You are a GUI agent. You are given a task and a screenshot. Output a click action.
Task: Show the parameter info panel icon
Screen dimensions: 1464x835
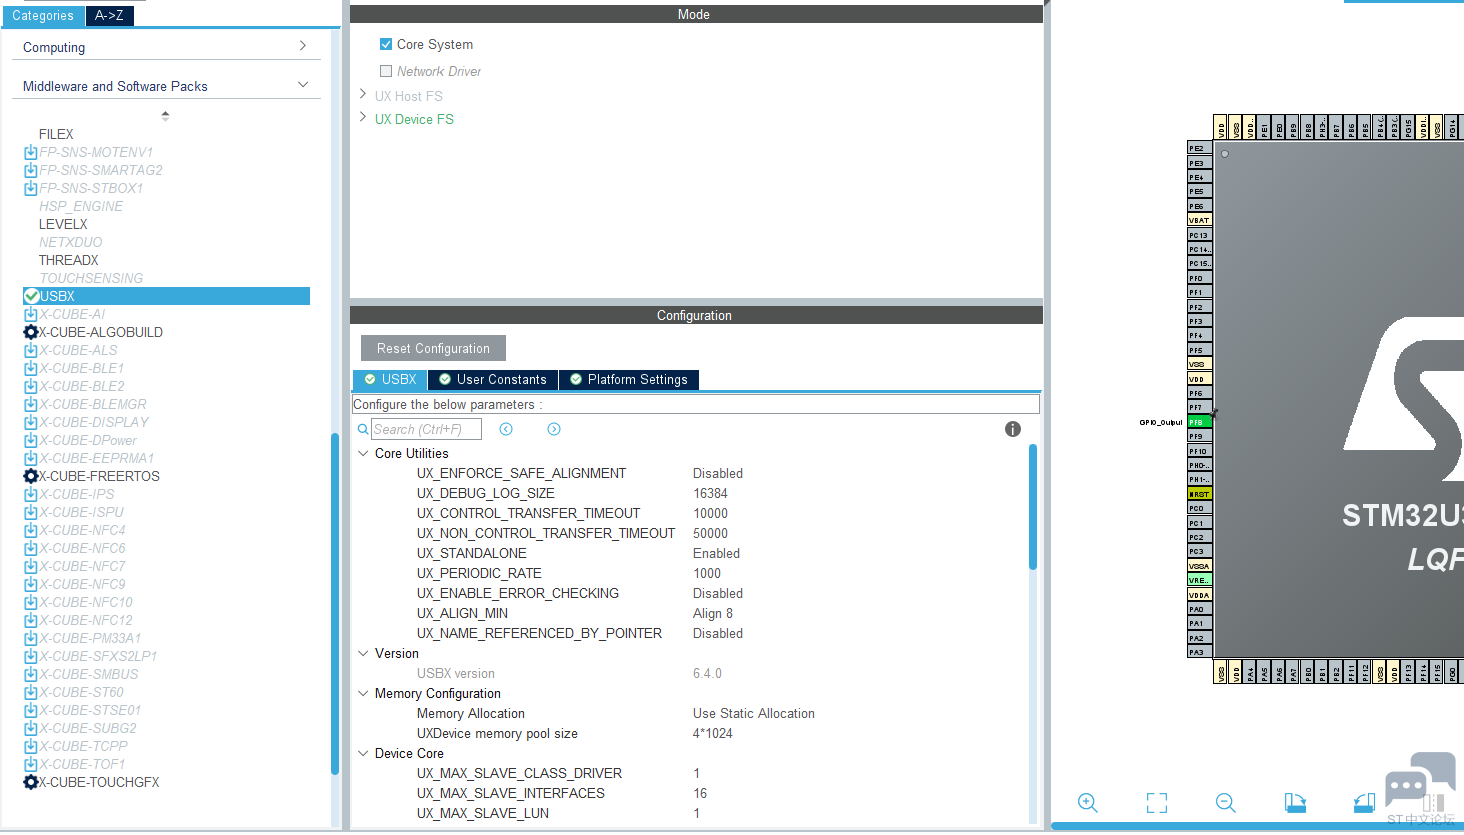pos(1013,429)
